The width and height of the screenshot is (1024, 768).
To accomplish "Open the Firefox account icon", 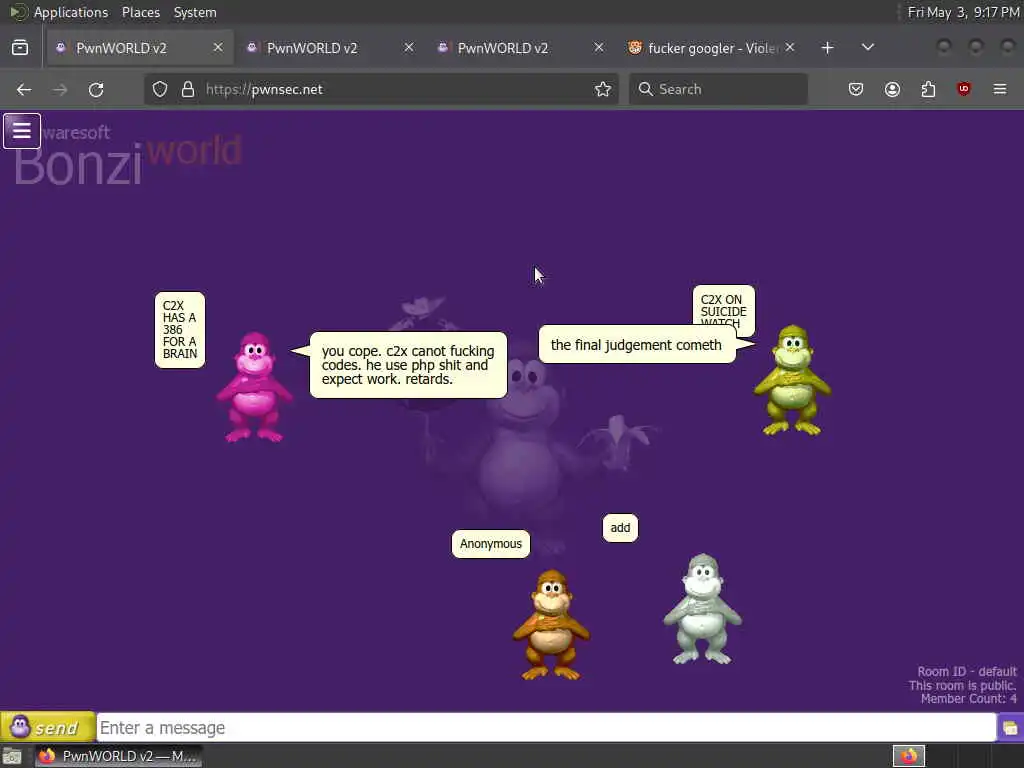I will pyautogui.click(x=892, y=89).
